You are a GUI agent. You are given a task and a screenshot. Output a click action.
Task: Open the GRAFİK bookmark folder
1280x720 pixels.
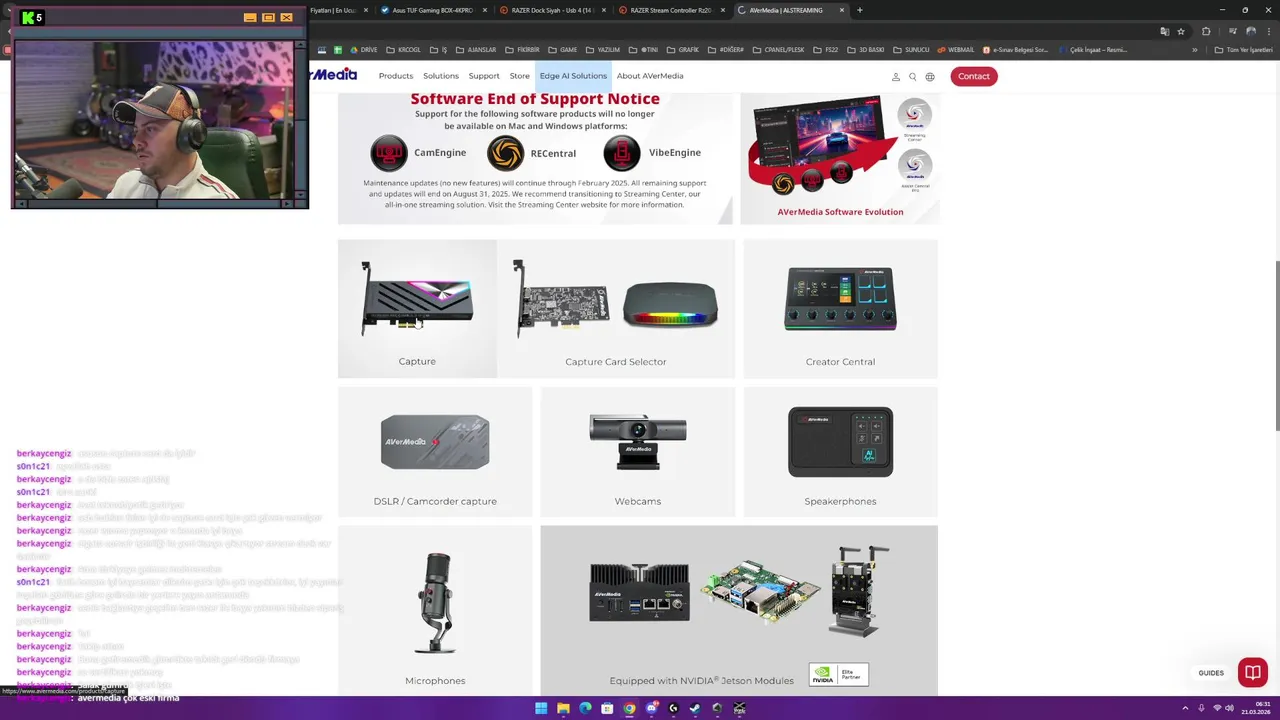683,50
